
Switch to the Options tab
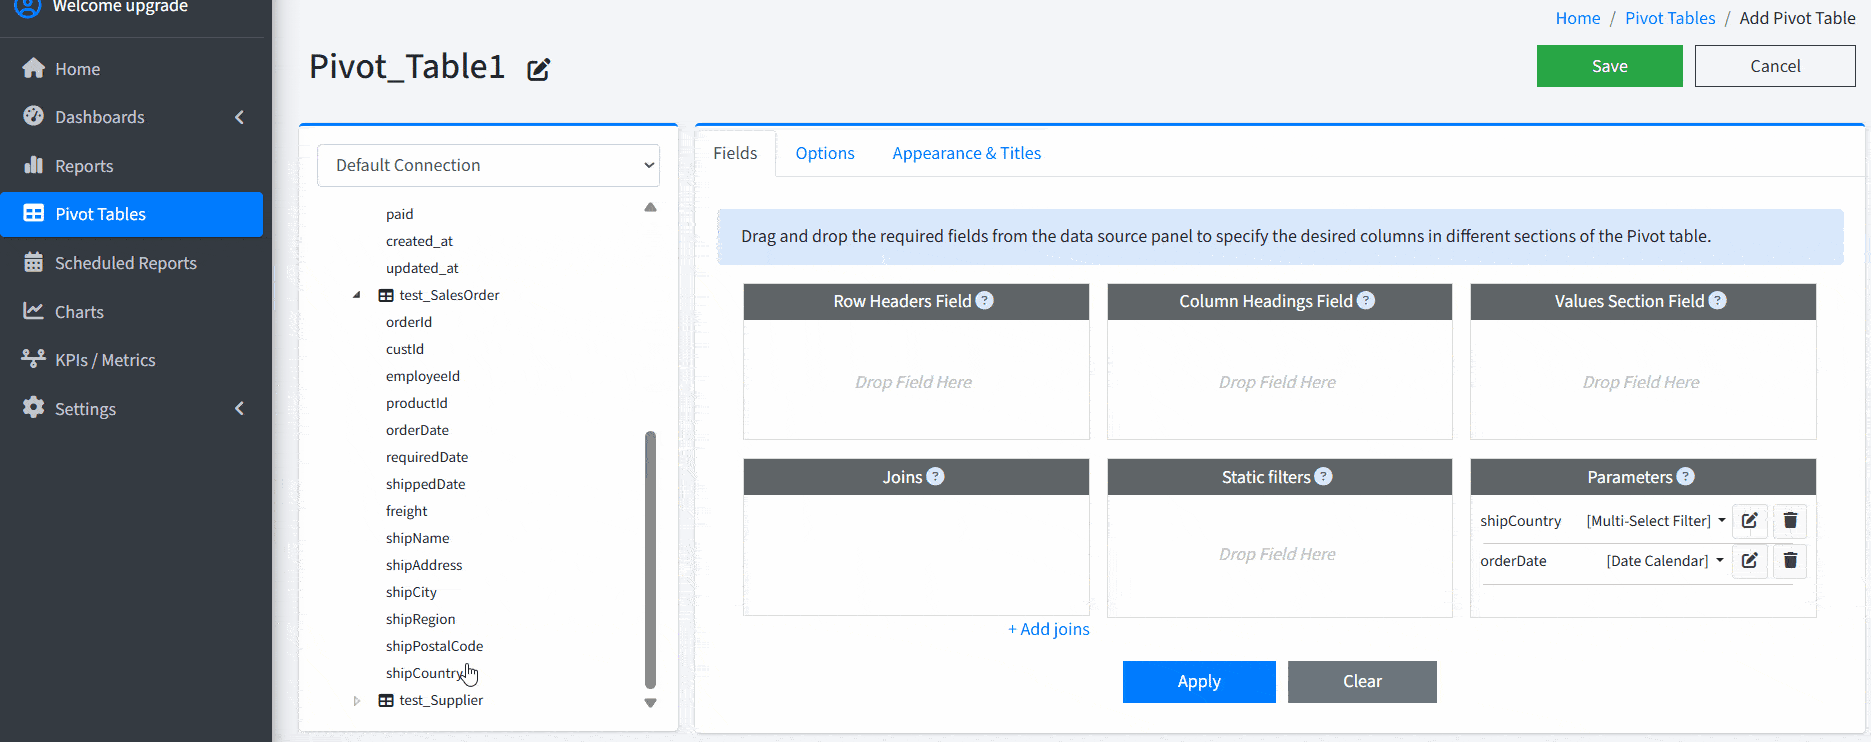click(824, 153)
